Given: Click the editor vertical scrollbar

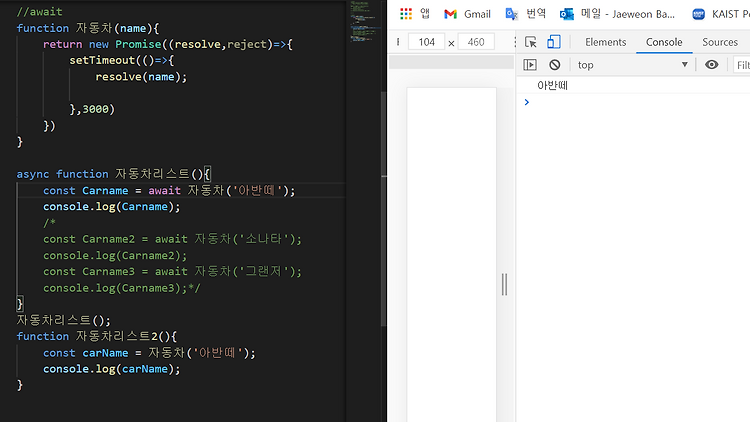Looking at the screenshot, I should pyautogui.click(x=384, y=208).
